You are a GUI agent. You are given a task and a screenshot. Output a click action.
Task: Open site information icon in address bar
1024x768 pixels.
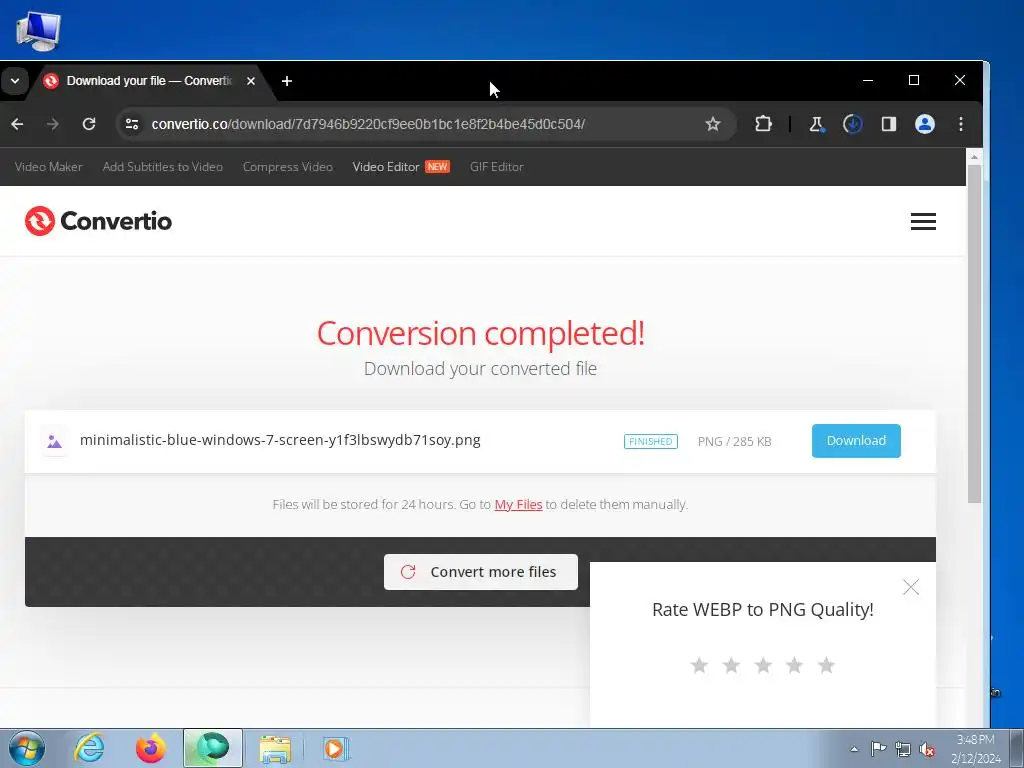[x=132, y=124]
